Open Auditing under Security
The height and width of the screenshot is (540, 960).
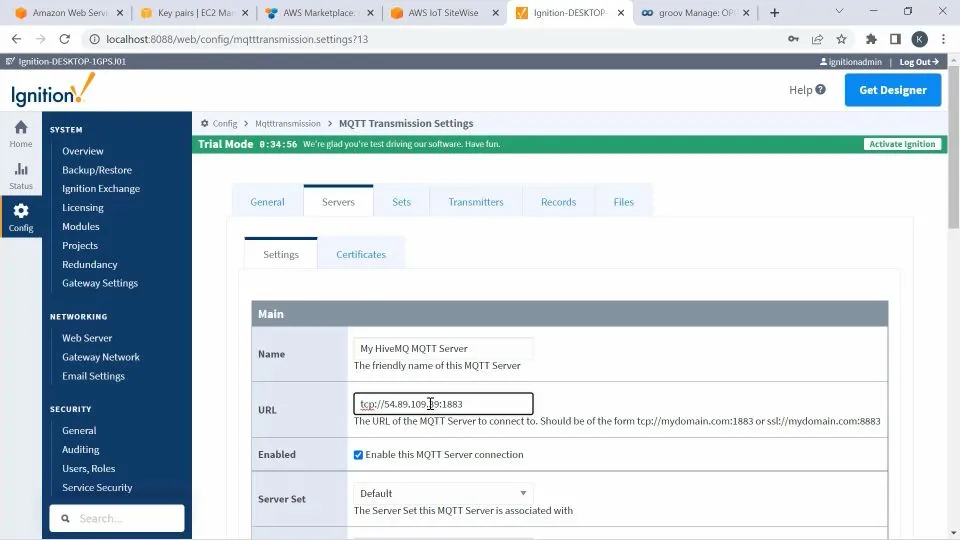point(80,449)
